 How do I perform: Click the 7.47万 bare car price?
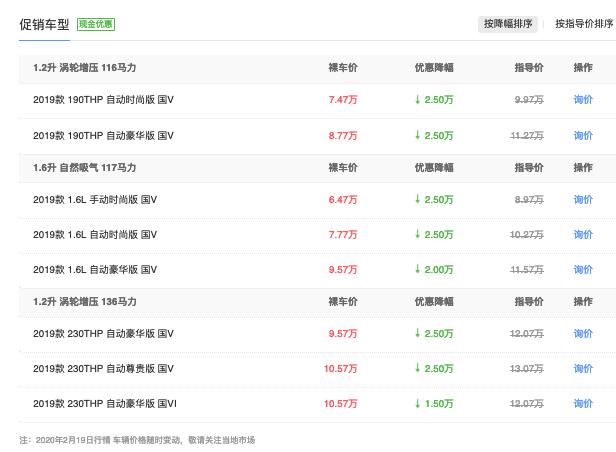pyautogui.click(x=343, y=100)
